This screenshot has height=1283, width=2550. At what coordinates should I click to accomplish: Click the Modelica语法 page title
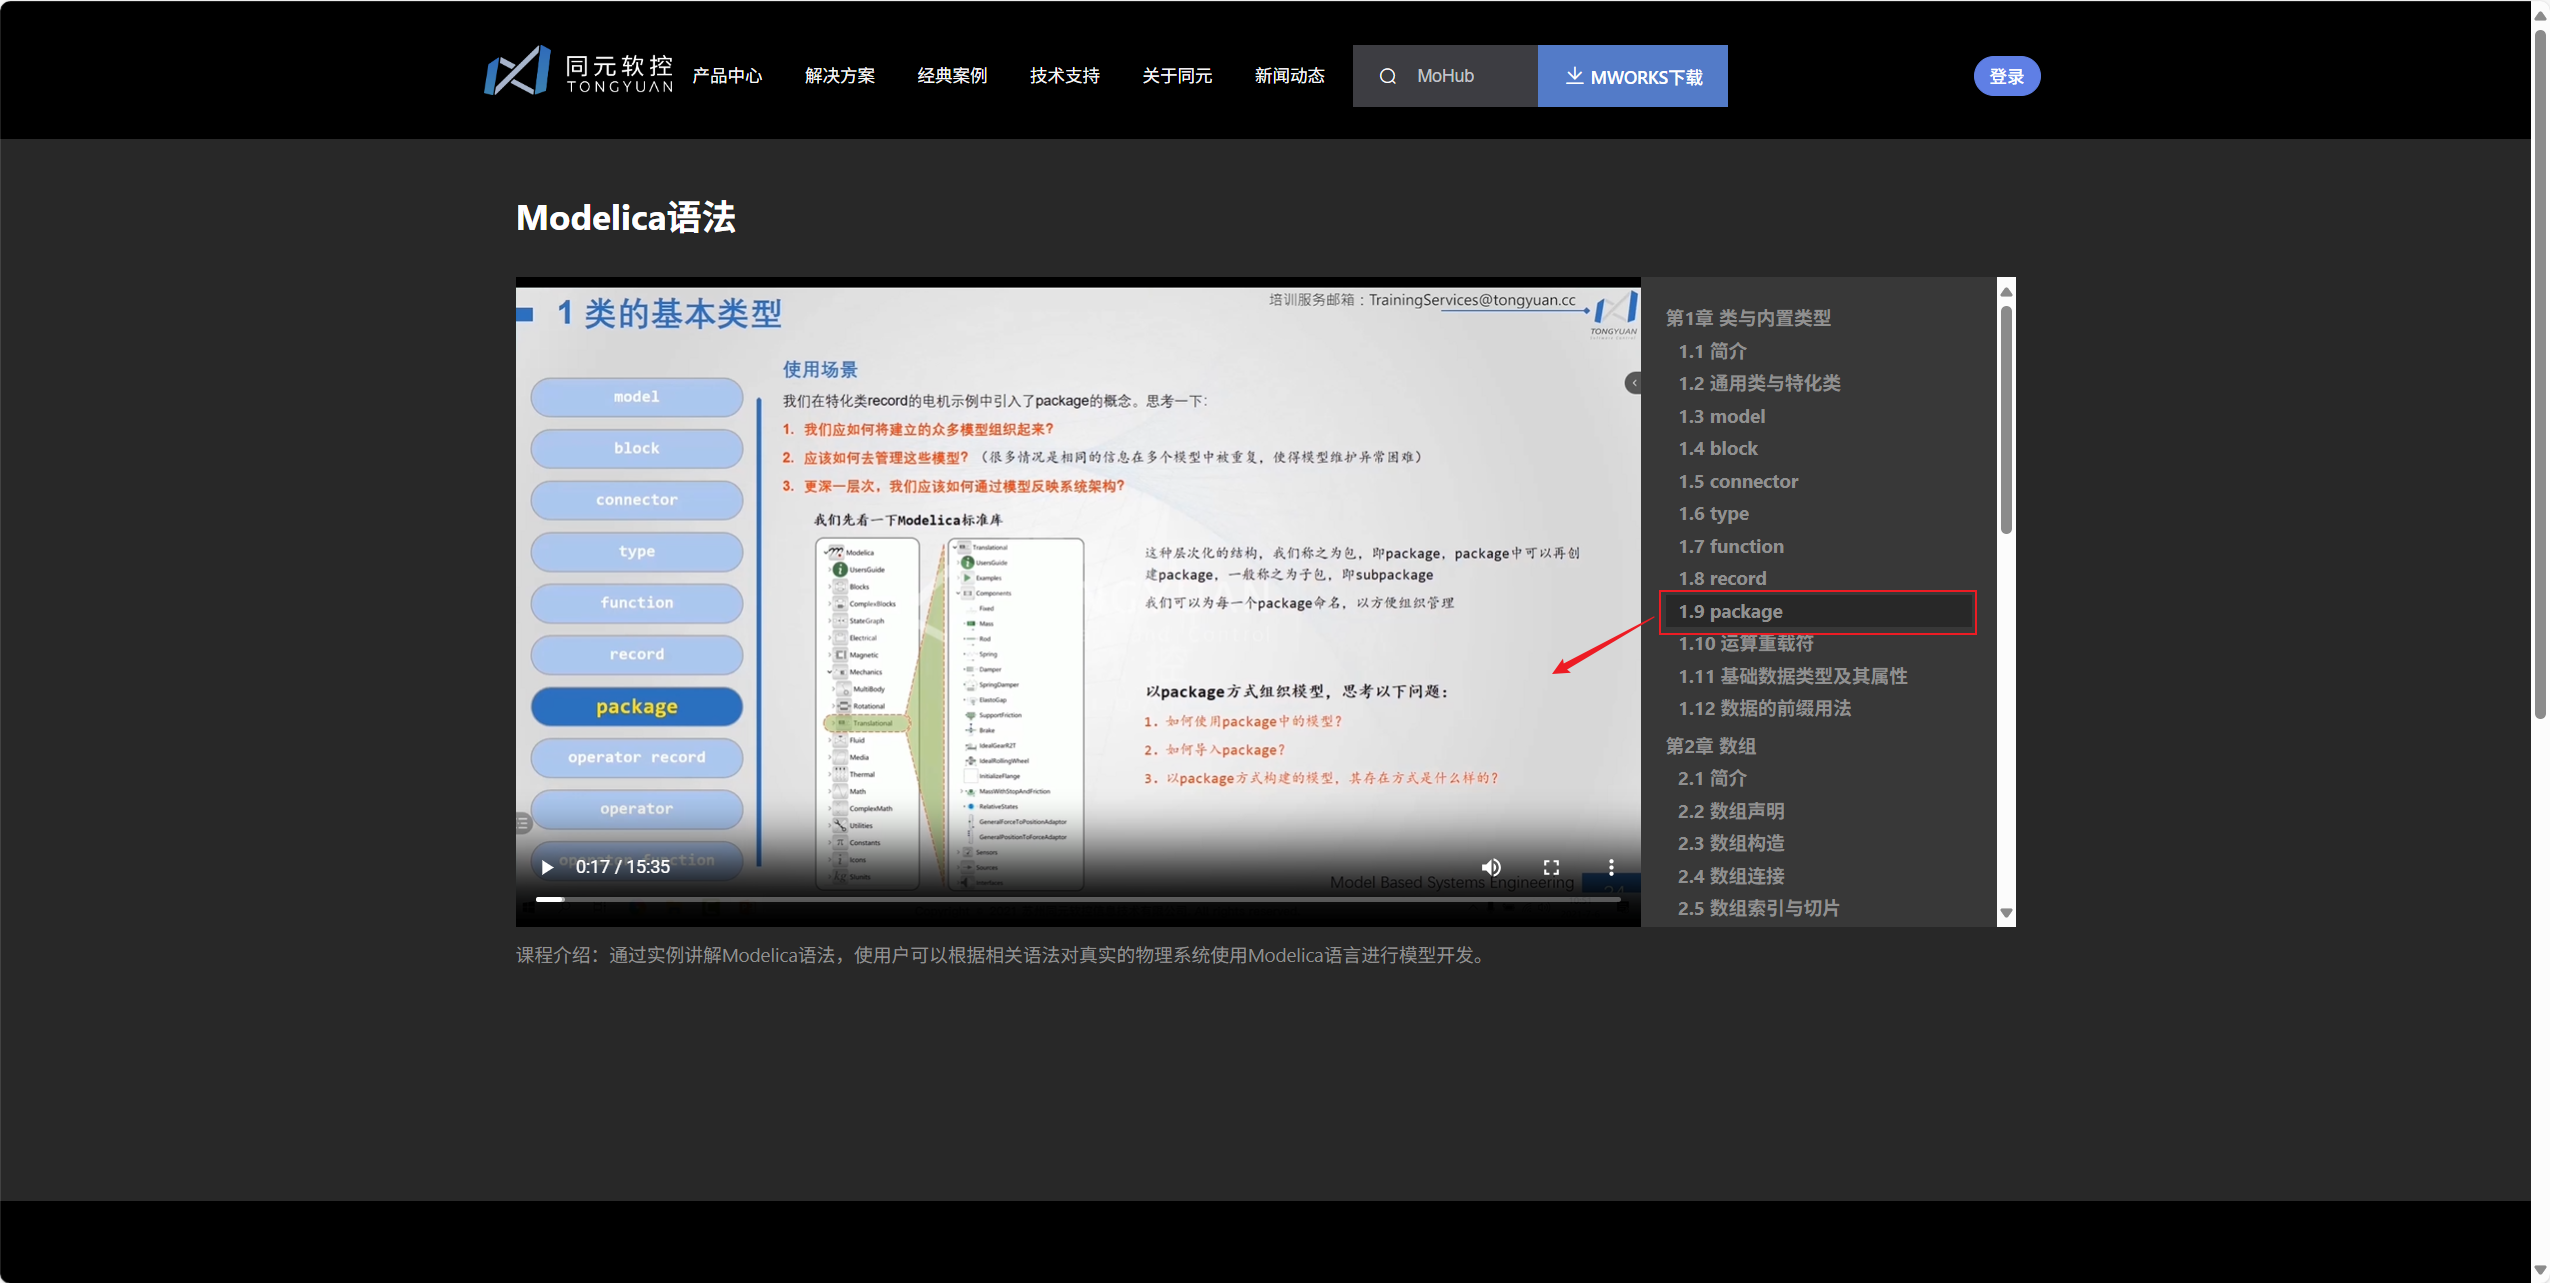point(625,217)
